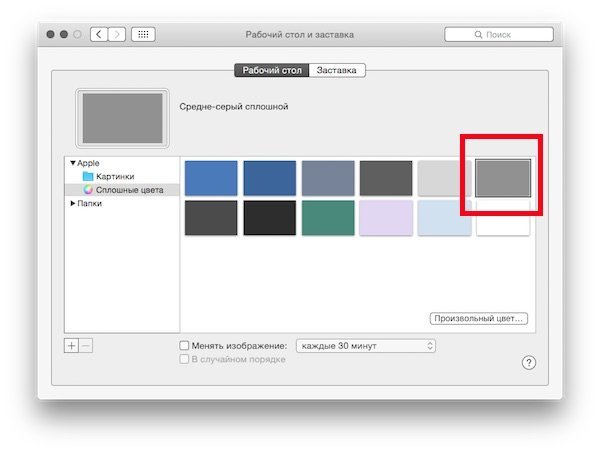The height and width of the screenshot is (453, 600).
Task: Open the help question mark button
Action: 529,362
